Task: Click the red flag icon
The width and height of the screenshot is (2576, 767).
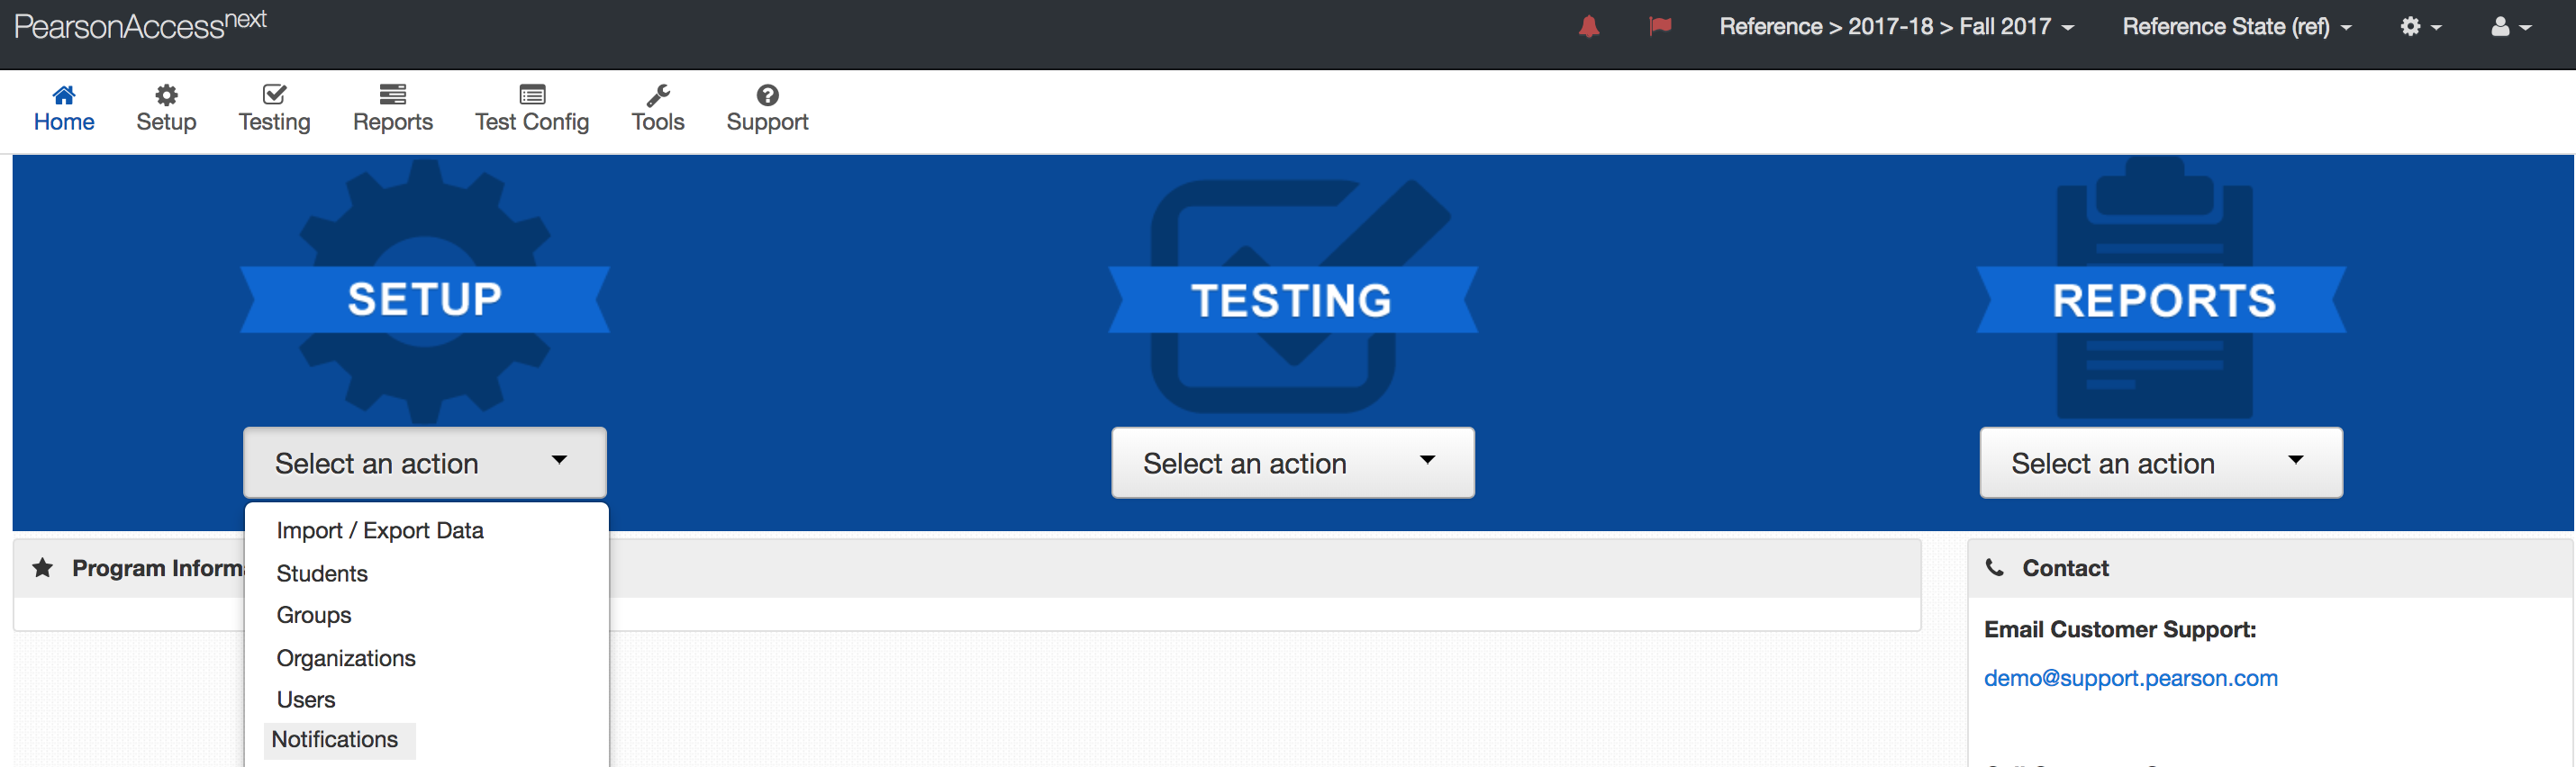Action: click(1660, 27)
